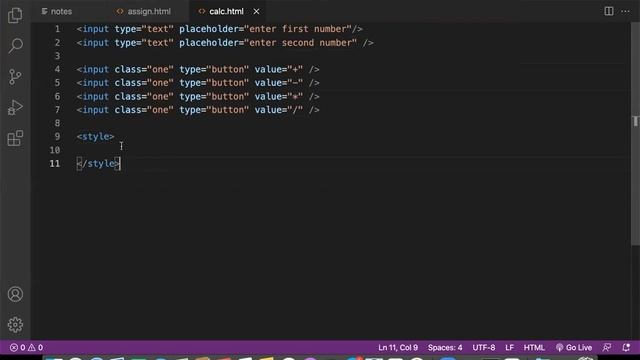The image size is (640, 360).
Task: Click the opening <style> tag
Action: [x=96, y=136]
